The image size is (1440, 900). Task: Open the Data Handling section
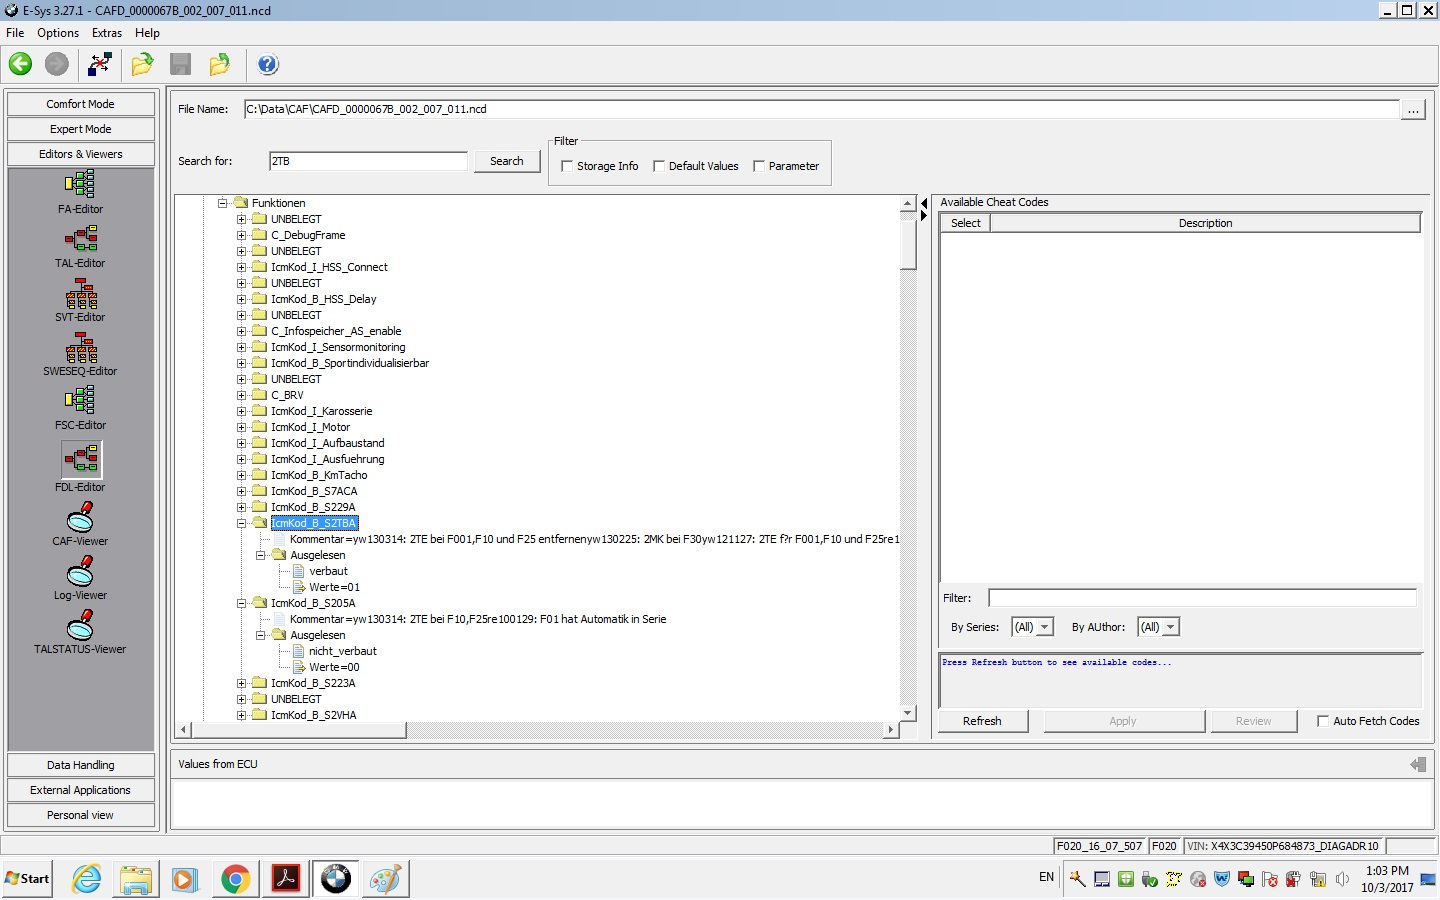tap(81, 765)
